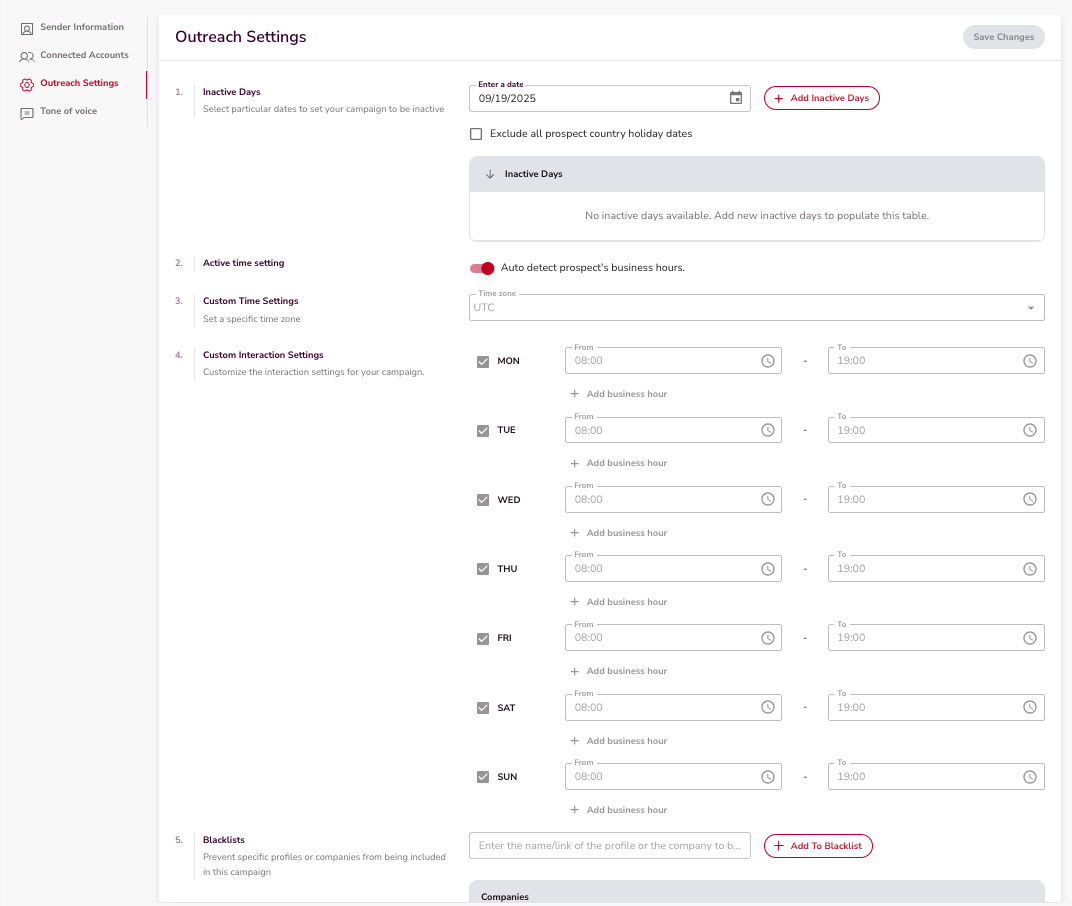
Task: Enable Exclude all prospect country holiday dates
Action: click(476, 134)
